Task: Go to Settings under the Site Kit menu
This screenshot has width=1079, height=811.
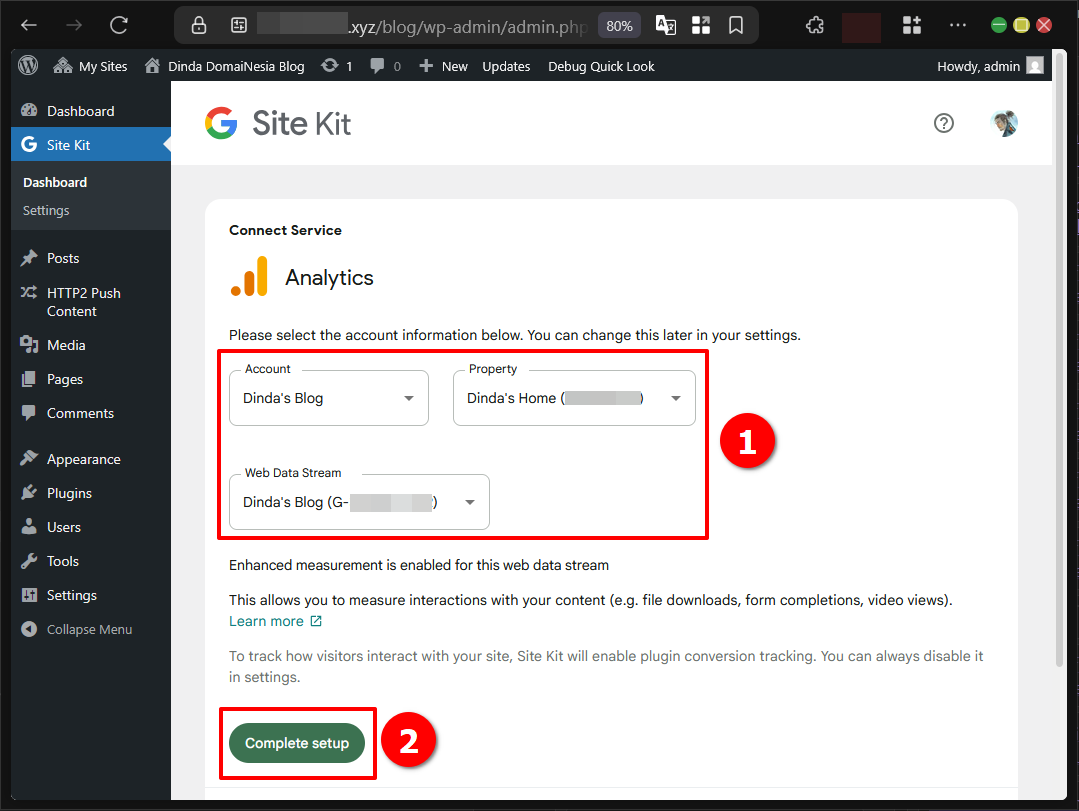Action: tap(45, 210)
